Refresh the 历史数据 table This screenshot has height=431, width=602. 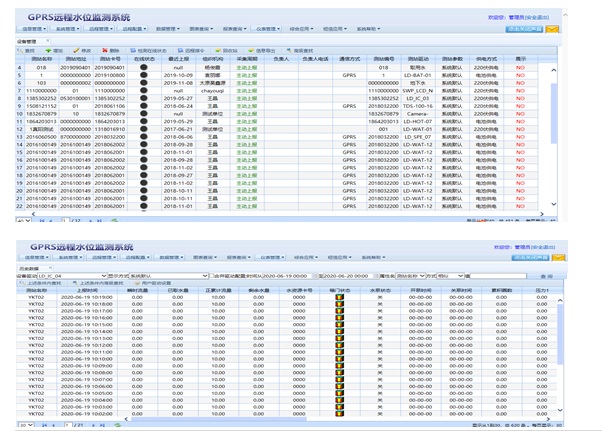click(117, 425)
